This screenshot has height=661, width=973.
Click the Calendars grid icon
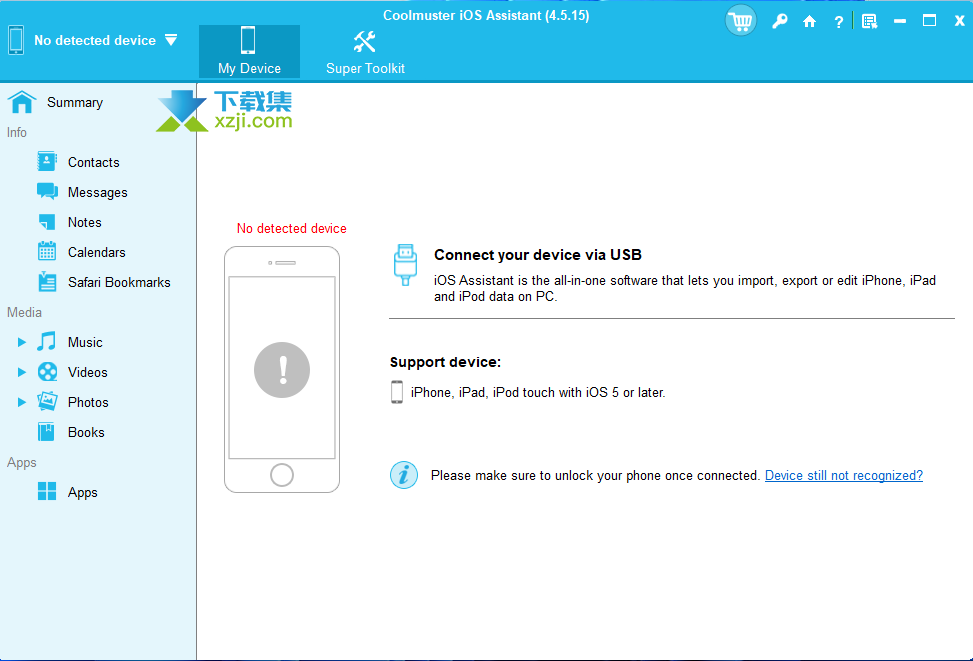click(x=47, y=251)
